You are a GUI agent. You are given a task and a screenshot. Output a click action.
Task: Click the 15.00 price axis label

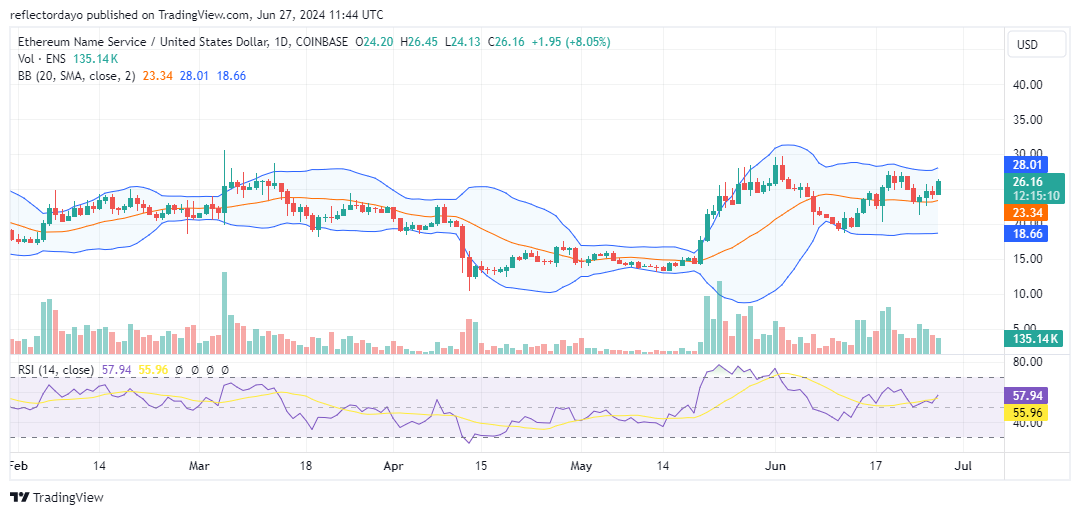[1028, 259]
